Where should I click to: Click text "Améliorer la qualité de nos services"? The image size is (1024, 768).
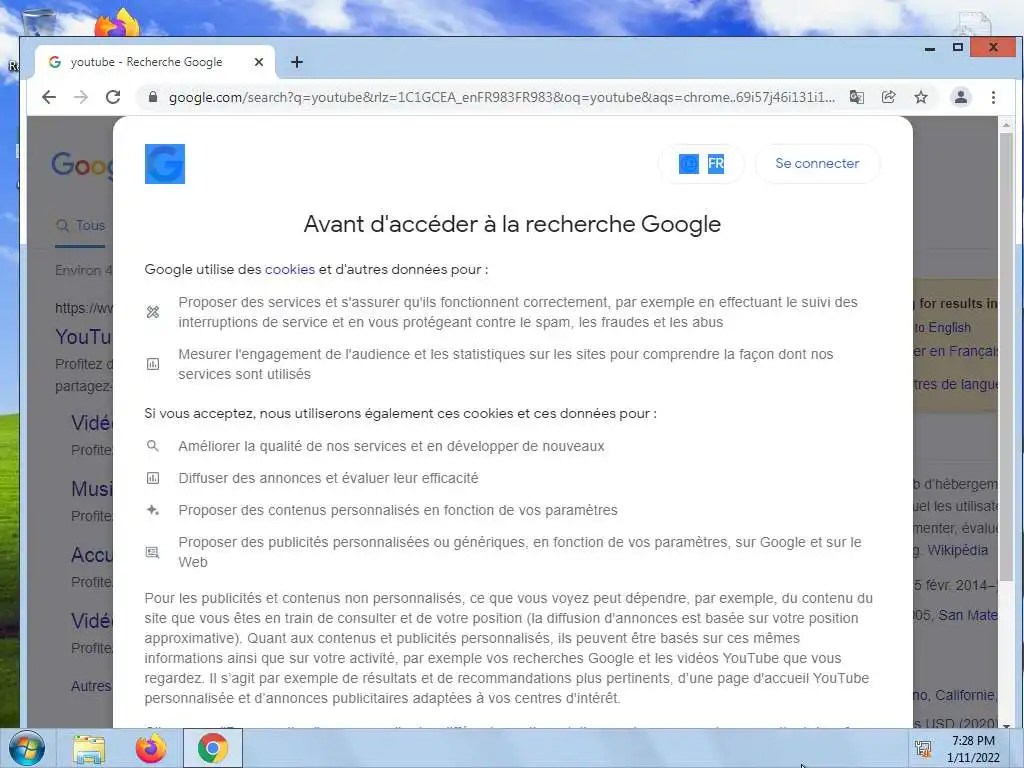tap(291, 446)
